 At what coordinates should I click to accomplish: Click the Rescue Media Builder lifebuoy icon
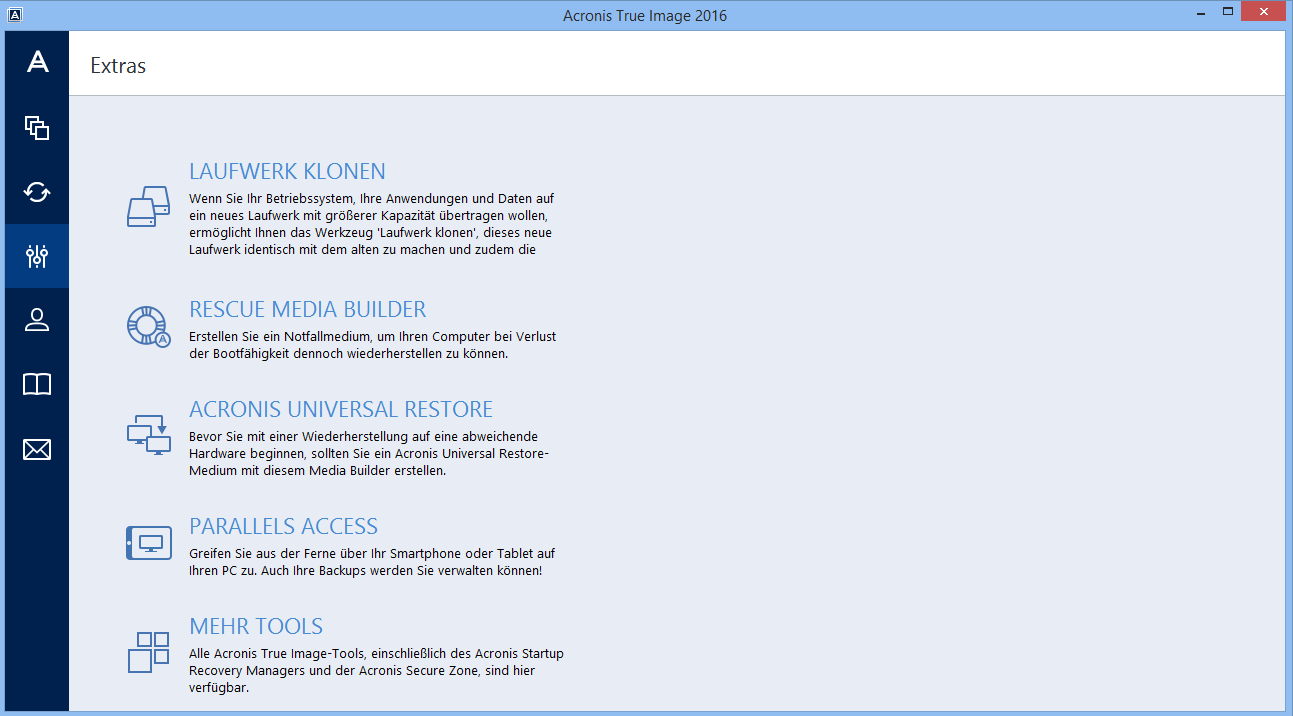click(149, 326)
